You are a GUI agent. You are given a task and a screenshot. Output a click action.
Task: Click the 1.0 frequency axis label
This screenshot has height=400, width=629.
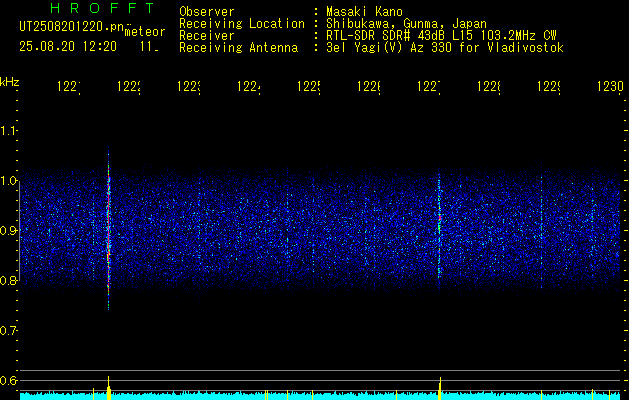coord(8,181)
